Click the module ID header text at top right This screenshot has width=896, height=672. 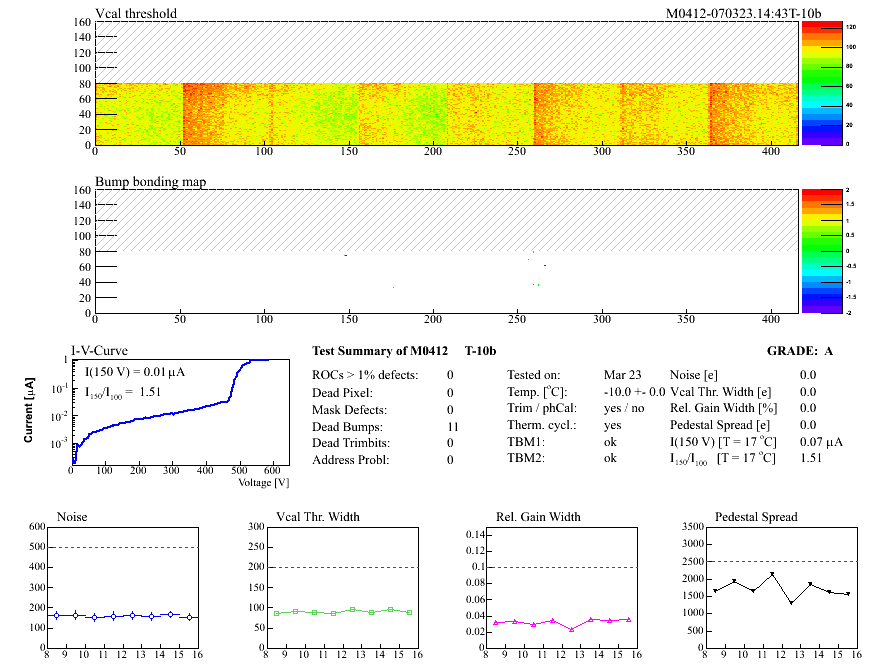(x=743, y=13)
